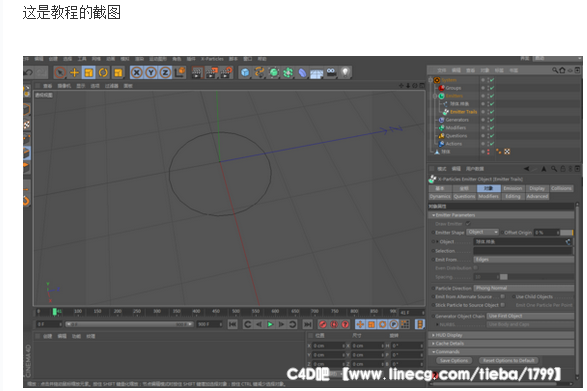Toggle the Z axis lock icon
This screenshot has width=587, height=391.
pyautogui.click(x=165, y=72)
